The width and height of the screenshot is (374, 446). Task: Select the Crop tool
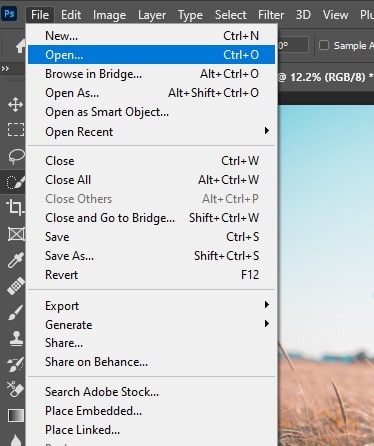[15, 207]
